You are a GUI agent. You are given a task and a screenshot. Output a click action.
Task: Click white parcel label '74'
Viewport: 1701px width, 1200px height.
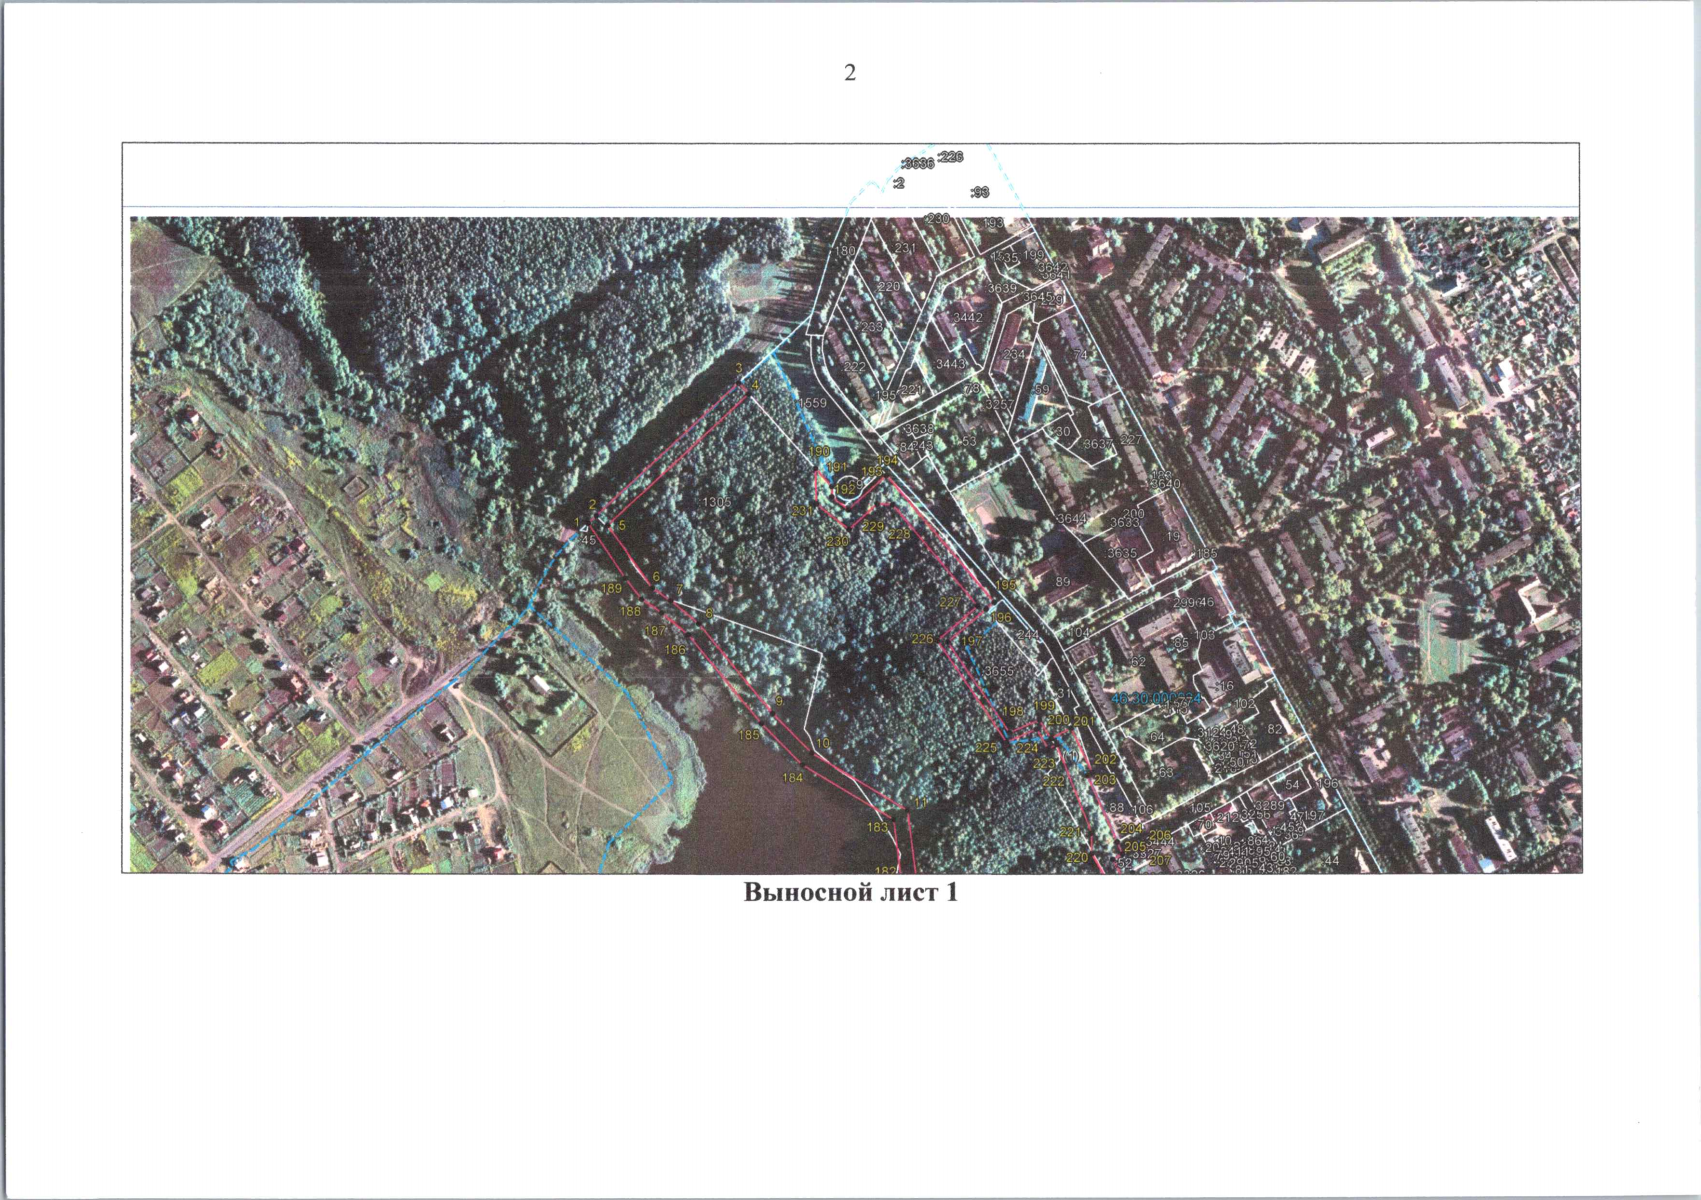(1080, 354)
